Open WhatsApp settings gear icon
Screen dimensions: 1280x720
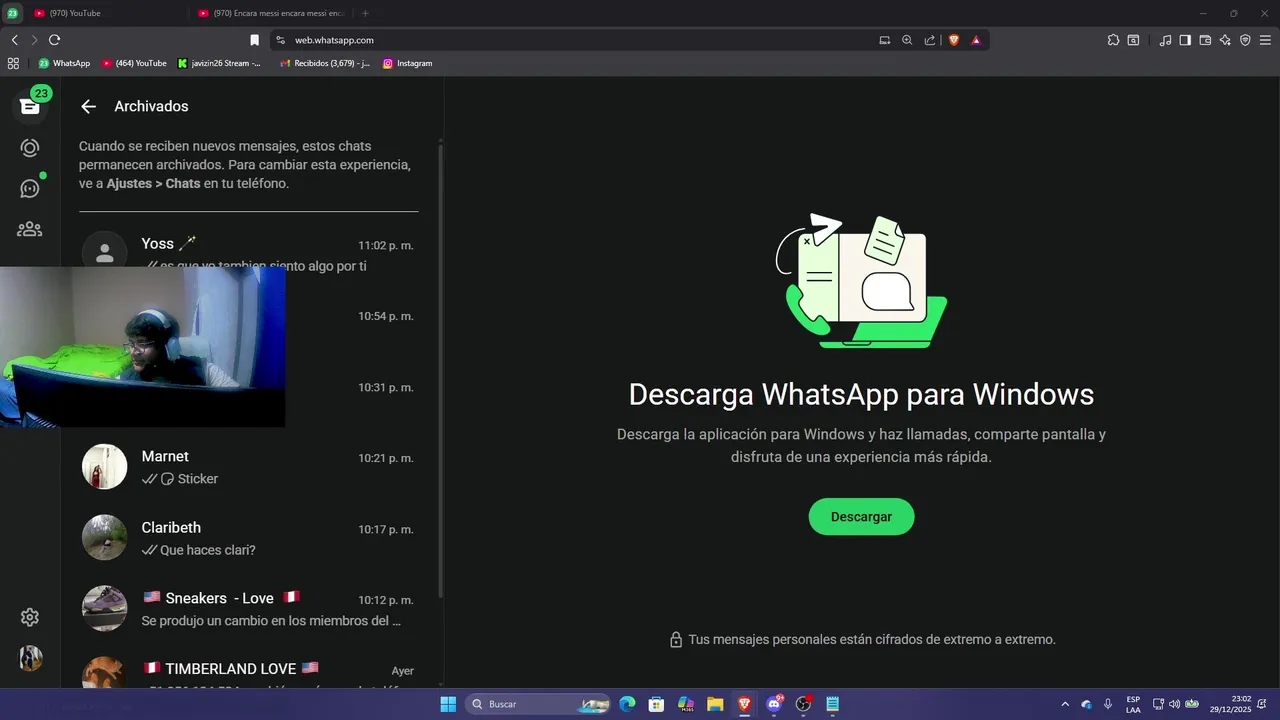coord(30,617)
